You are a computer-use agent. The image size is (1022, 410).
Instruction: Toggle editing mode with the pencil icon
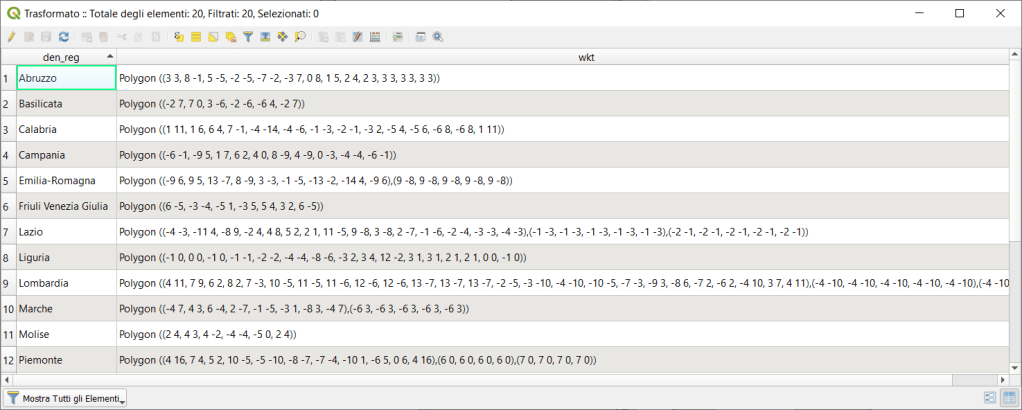[x=10, y=37]
